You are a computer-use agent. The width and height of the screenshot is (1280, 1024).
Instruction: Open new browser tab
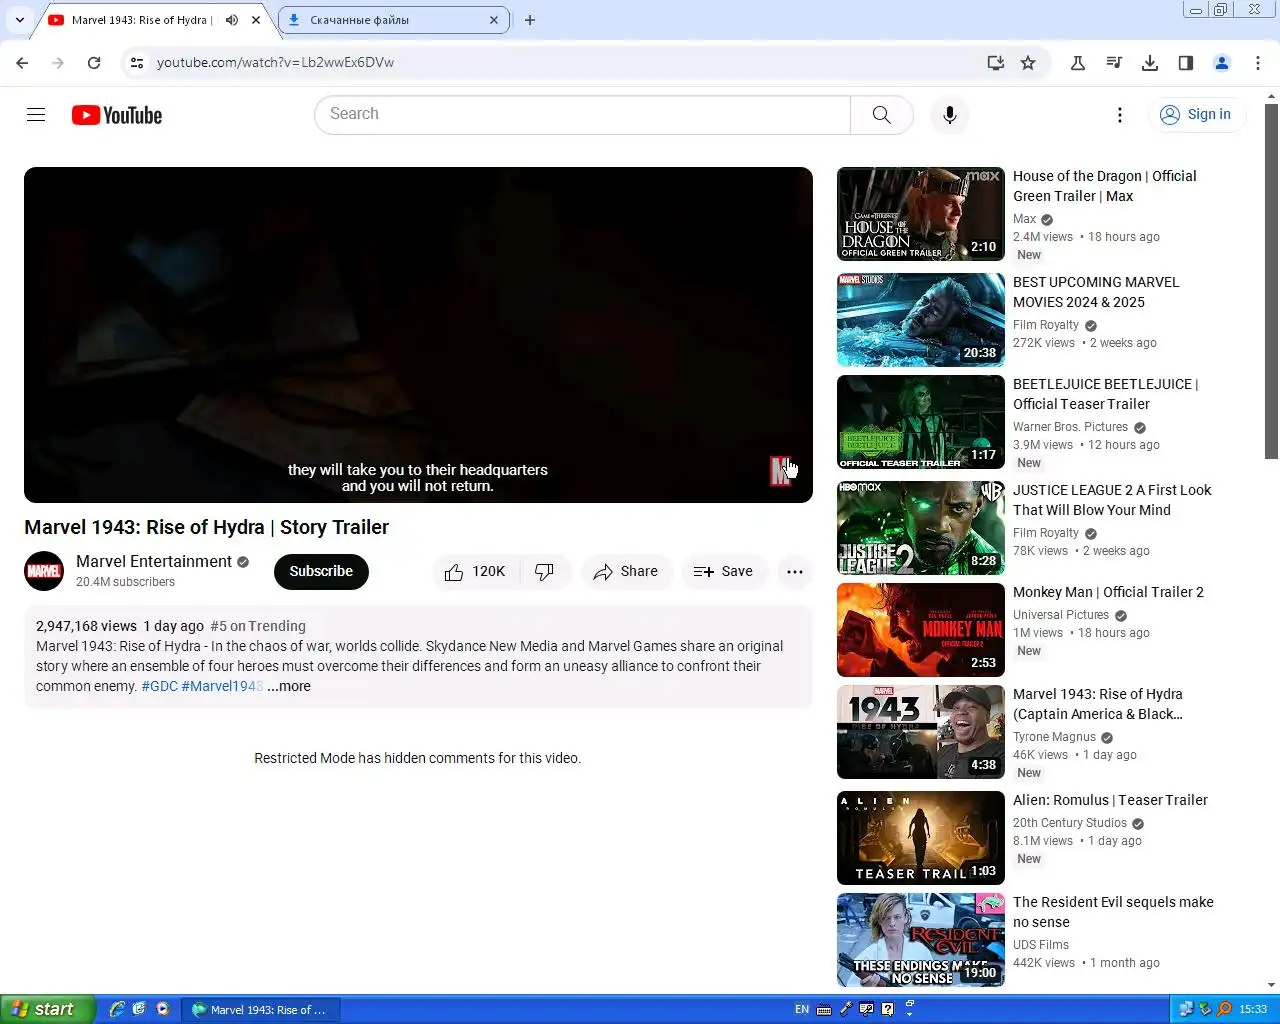tap(530, 20)
